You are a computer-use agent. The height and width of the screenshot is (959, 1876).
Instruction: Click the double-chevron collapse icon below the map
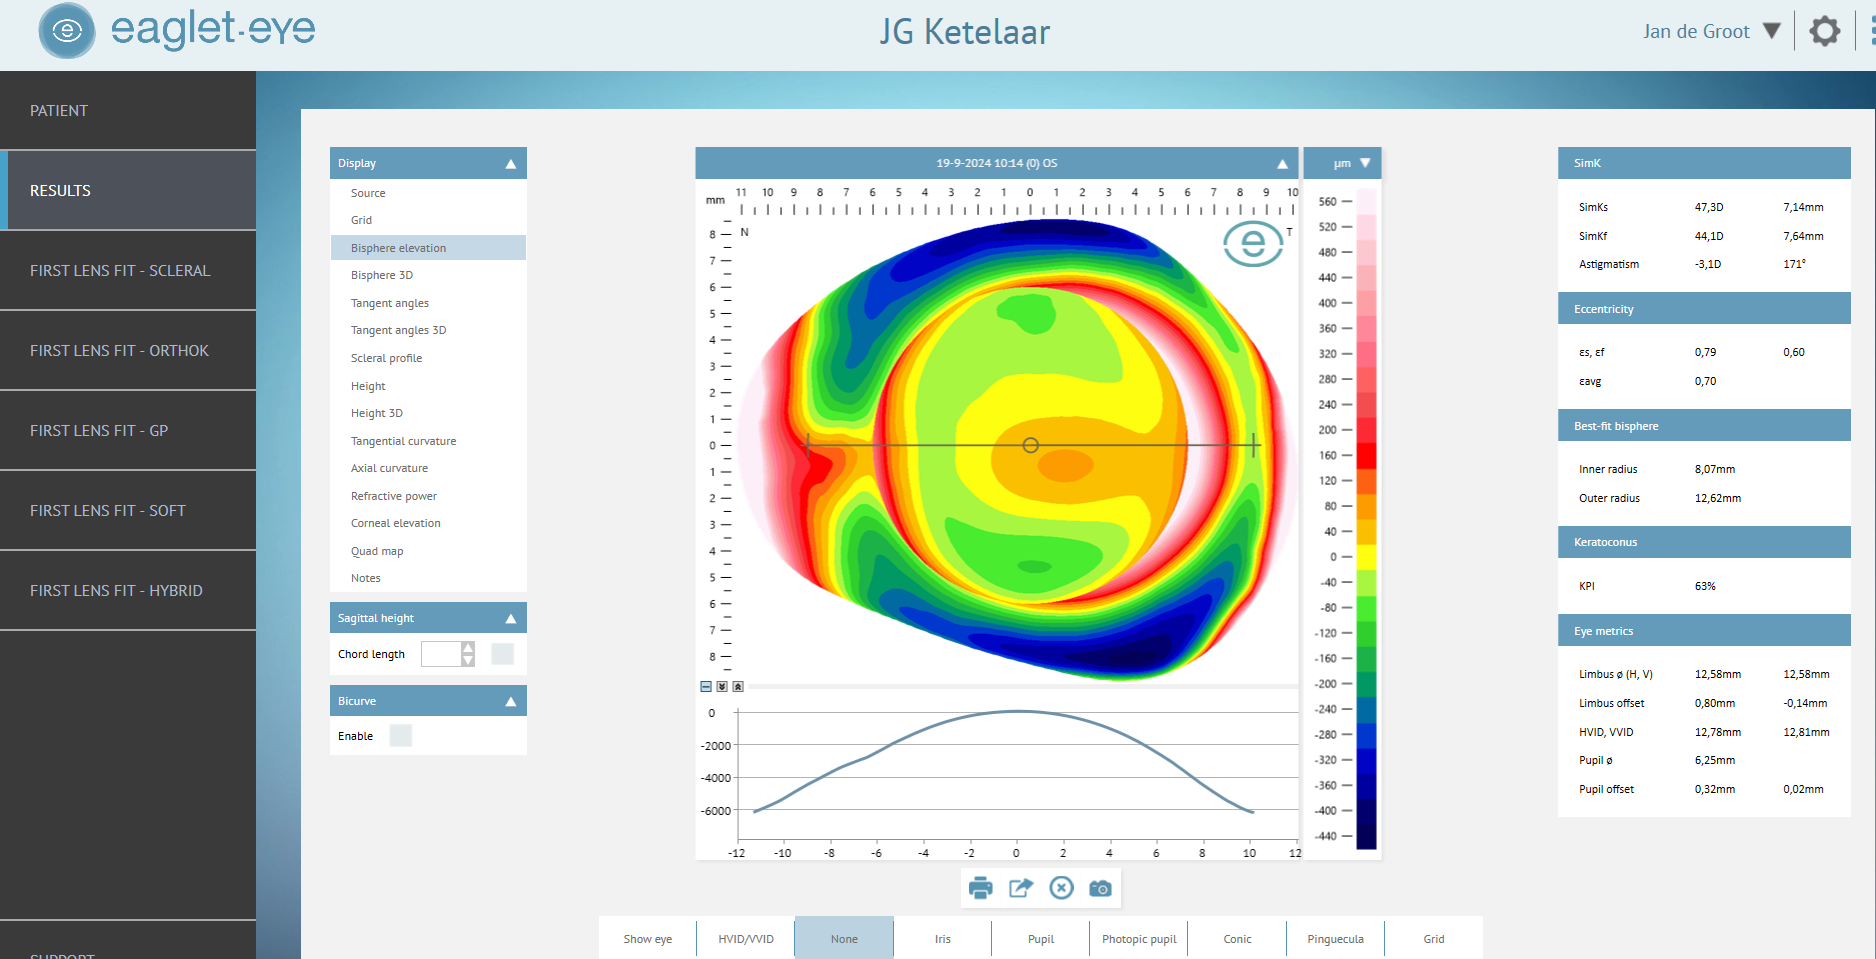722,687
